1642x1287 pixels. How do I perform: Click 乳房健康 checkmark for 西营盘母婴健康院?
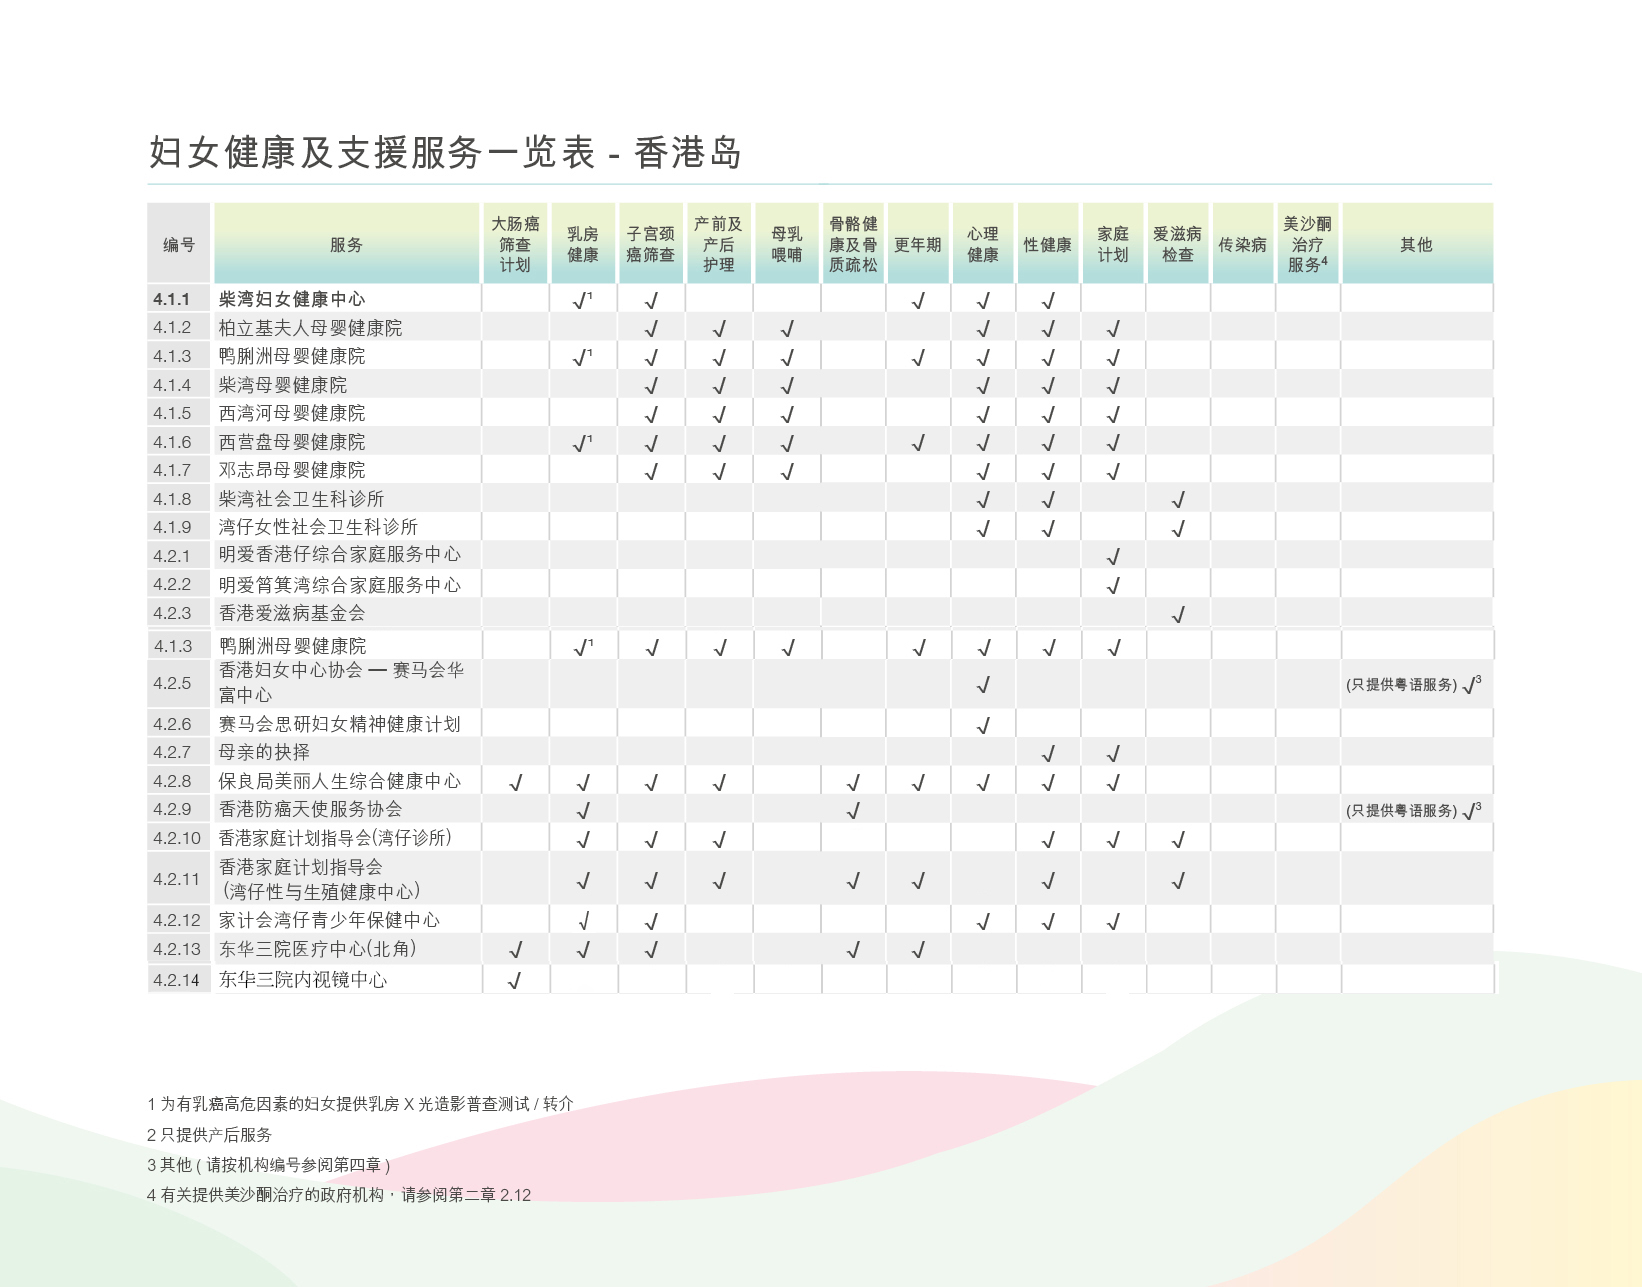click(x=582, y=442)
